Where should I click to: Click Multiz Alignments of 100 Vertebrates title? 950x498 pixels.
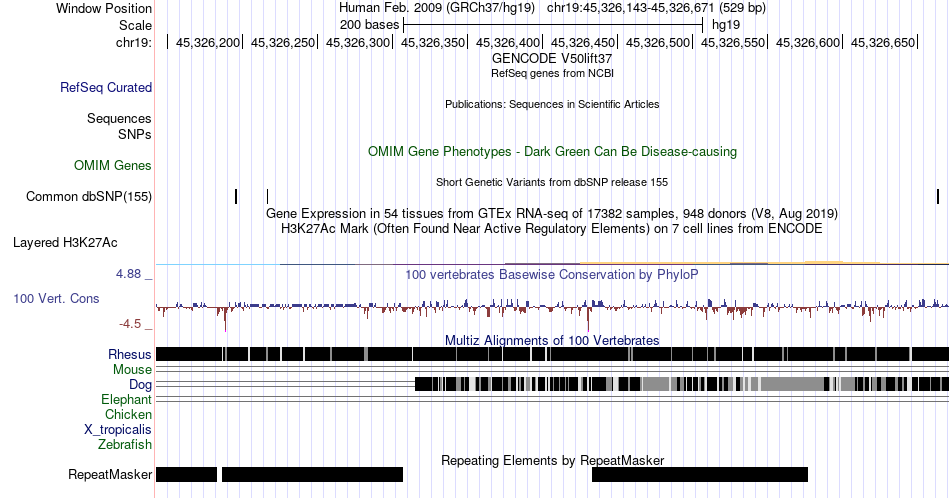[x=552, y=340]
